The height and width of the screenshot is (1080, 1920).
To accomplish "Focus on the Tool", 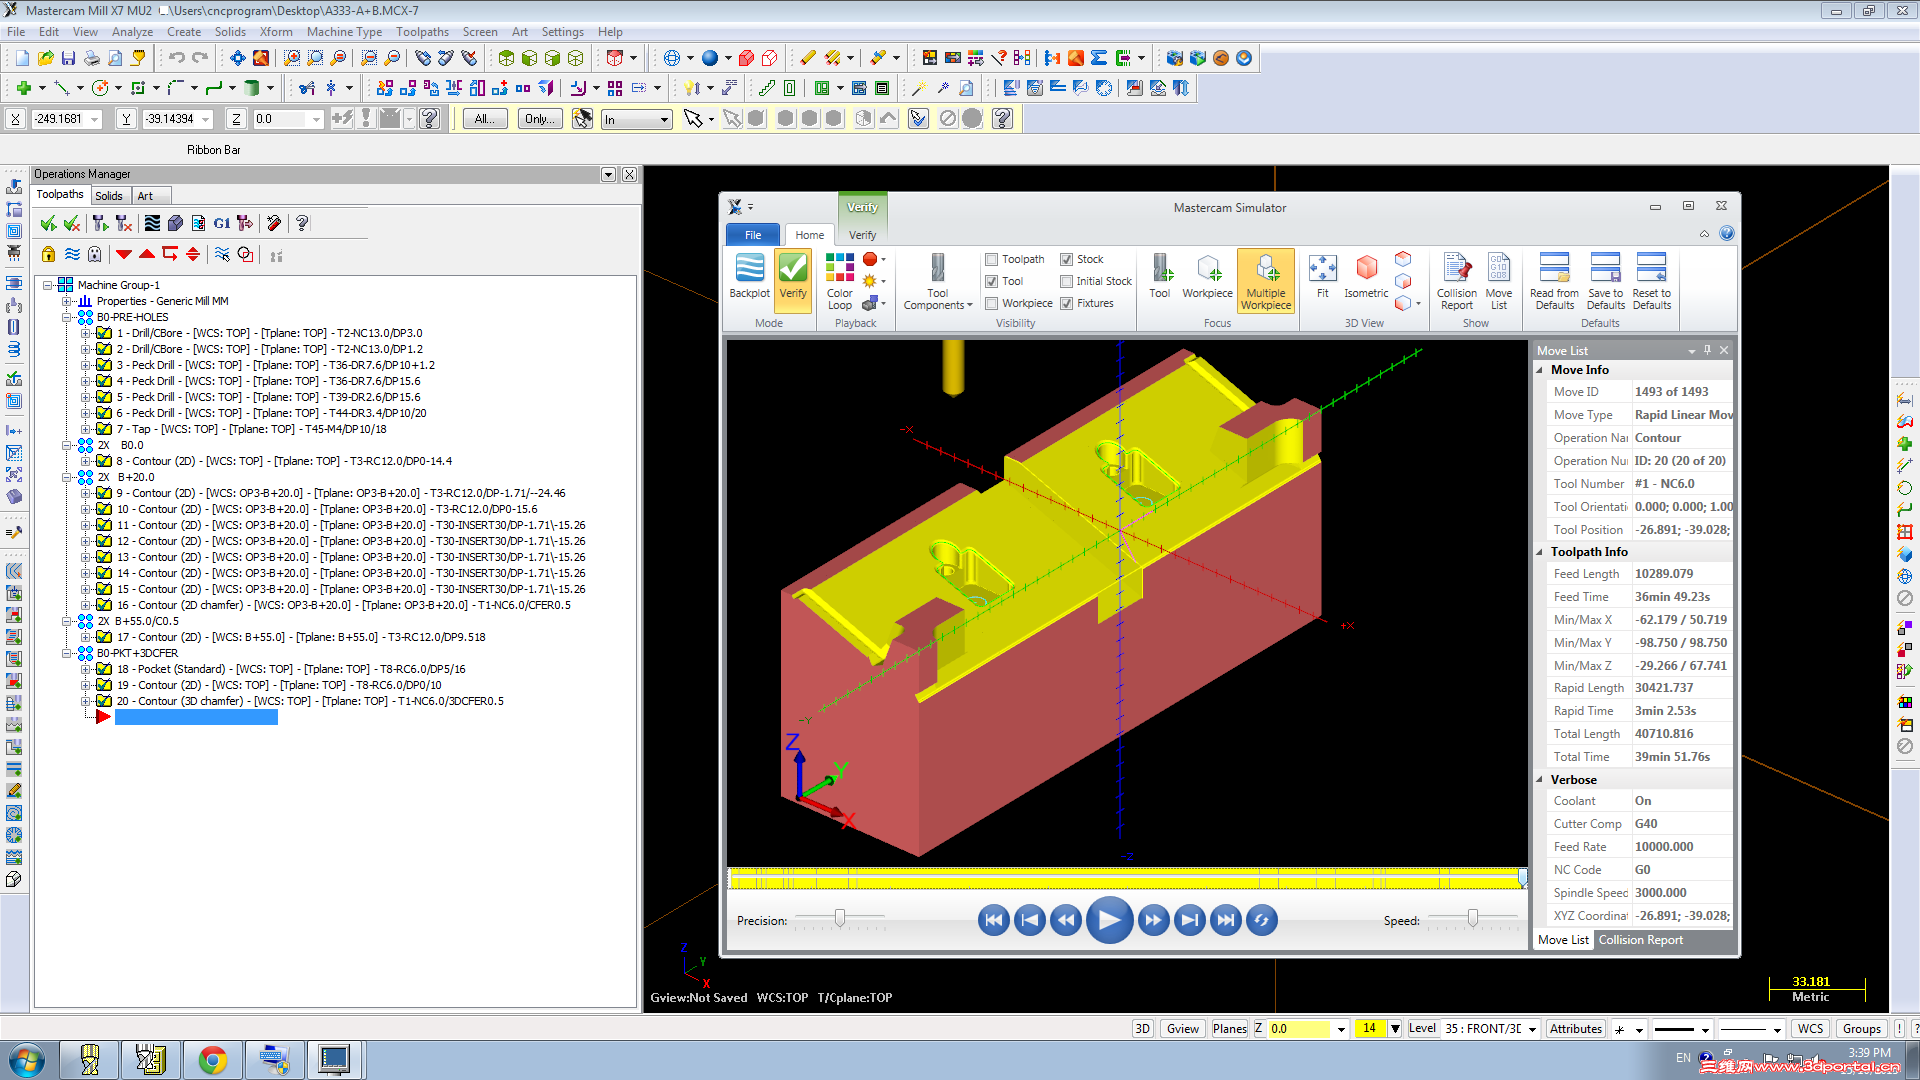I will point(1159,276).
